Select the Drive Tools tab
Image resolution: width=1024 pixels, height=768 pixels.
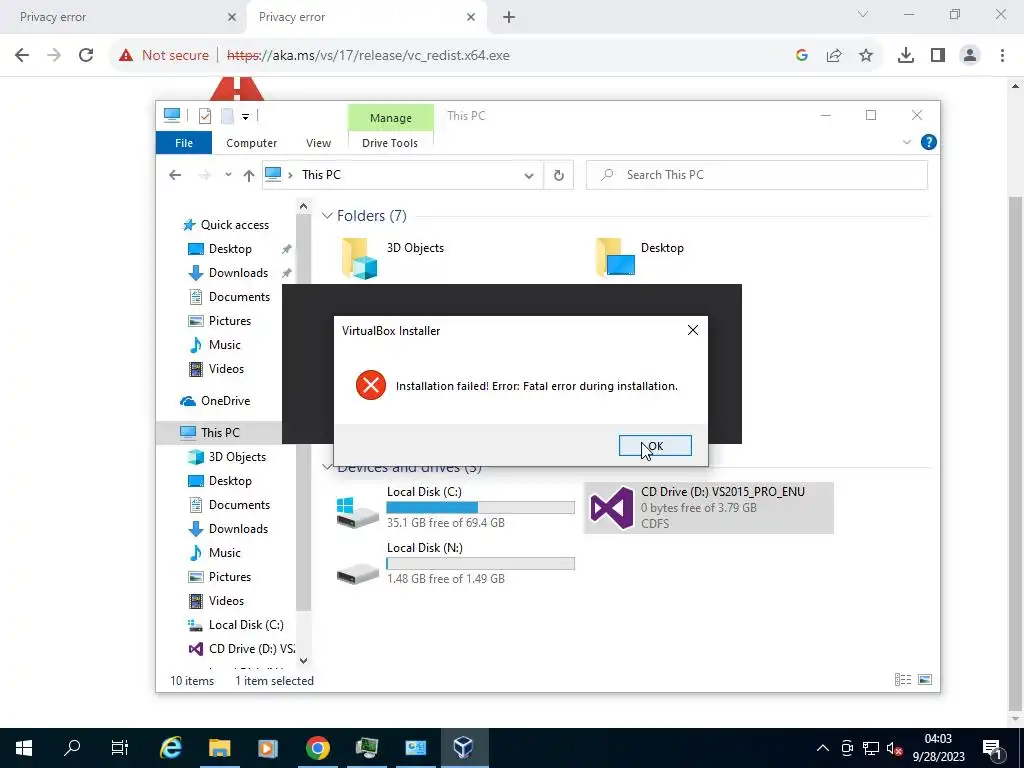coord(390,143)
